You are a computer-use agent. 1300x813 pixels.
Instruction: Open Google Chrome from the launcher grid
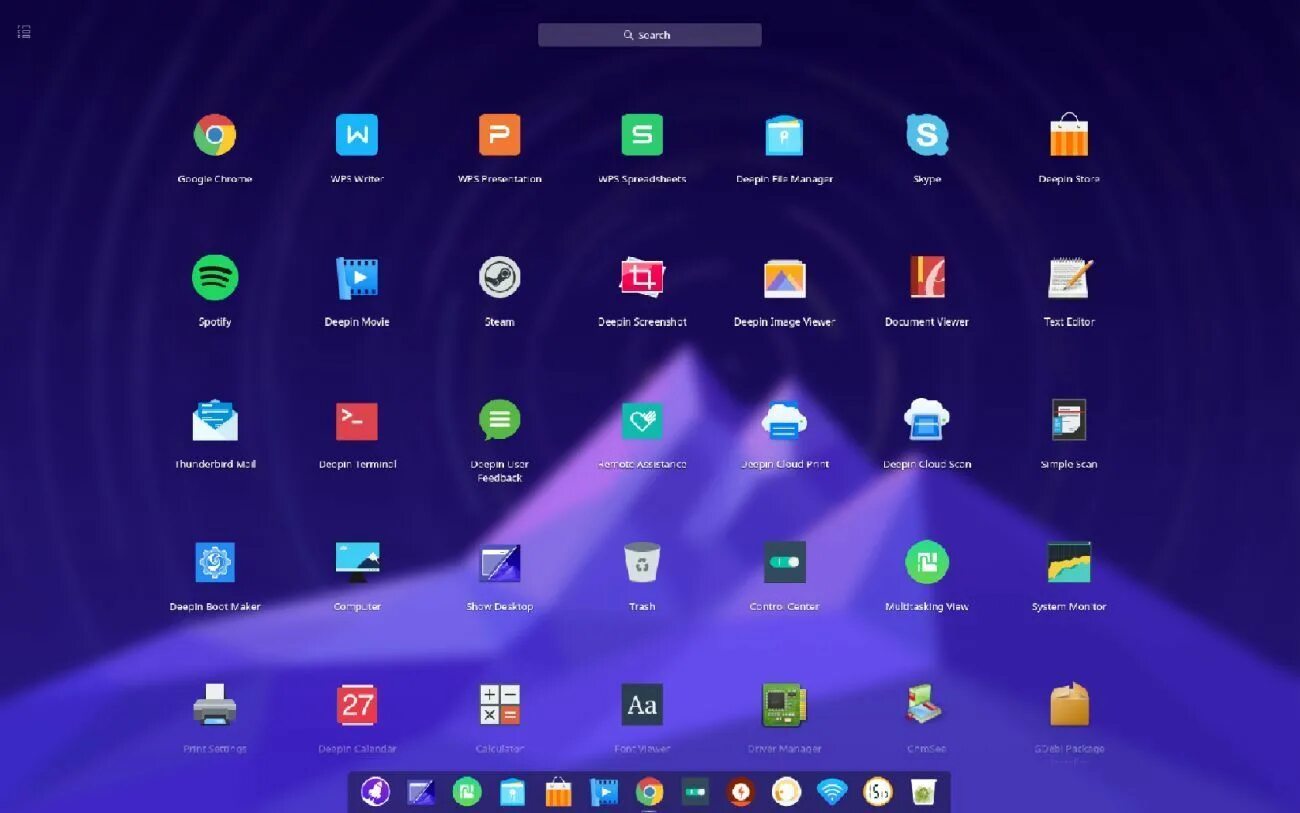pos(214,135)
